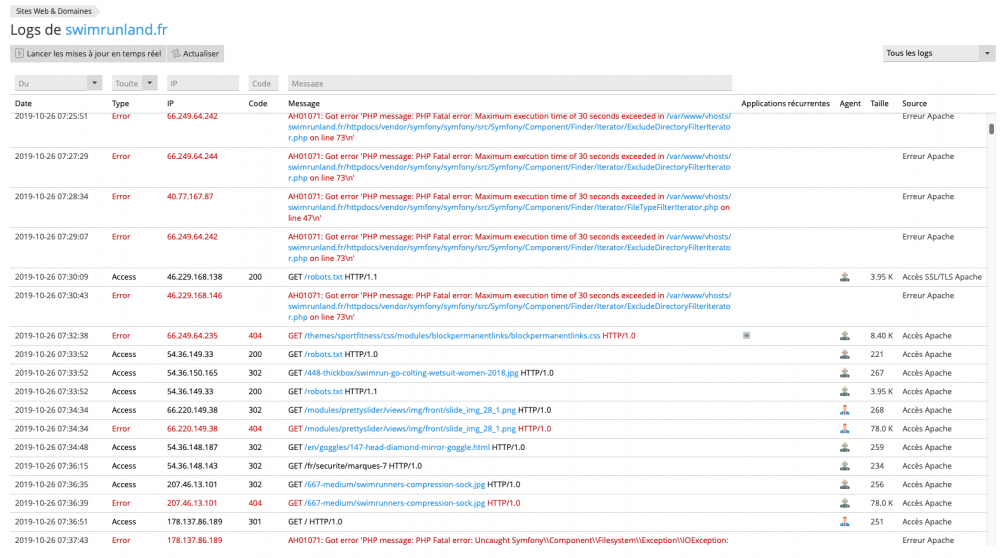Screen dimensions: 1000x558
Task: Focus the IP filter field
Action: [203, 83]
